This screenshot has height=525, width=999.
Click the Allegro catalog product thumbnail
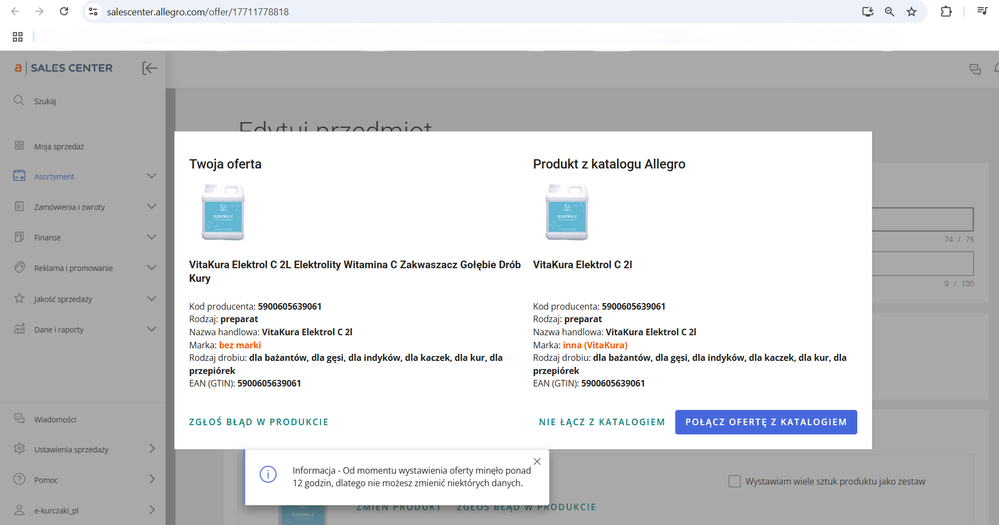coord(566,212)
